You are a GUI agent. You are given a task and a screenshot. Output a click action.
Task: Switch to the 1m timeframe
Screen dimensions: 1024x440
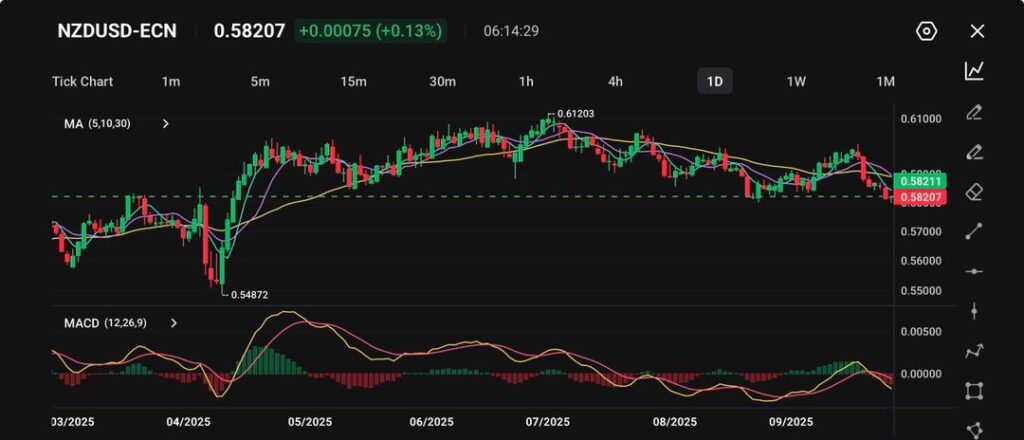click(x=171, y=81)
